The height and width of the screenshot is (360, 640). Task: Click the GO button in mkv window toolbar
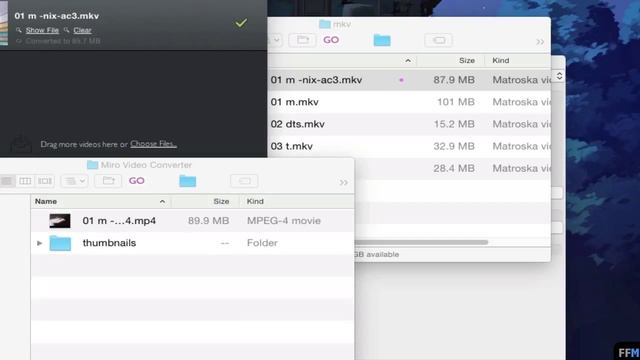[x=331, y=40]
